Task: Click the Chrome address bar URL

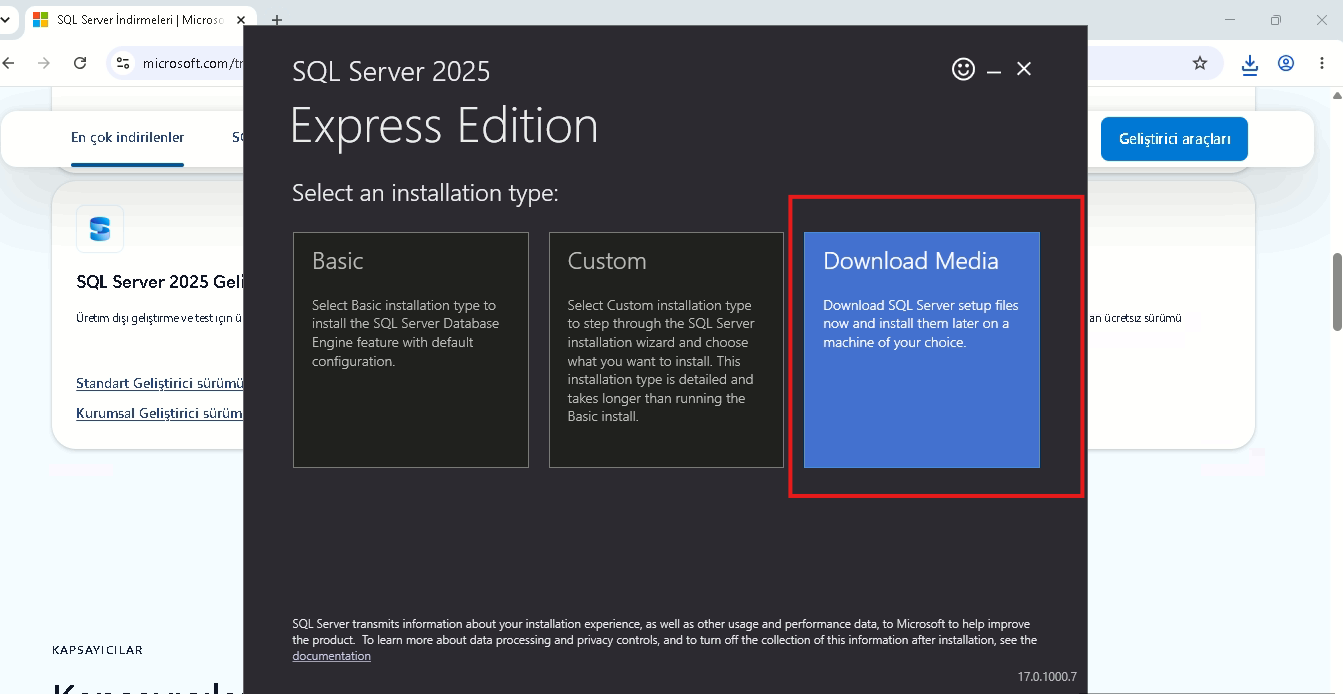Action: (x=192, y=63)
